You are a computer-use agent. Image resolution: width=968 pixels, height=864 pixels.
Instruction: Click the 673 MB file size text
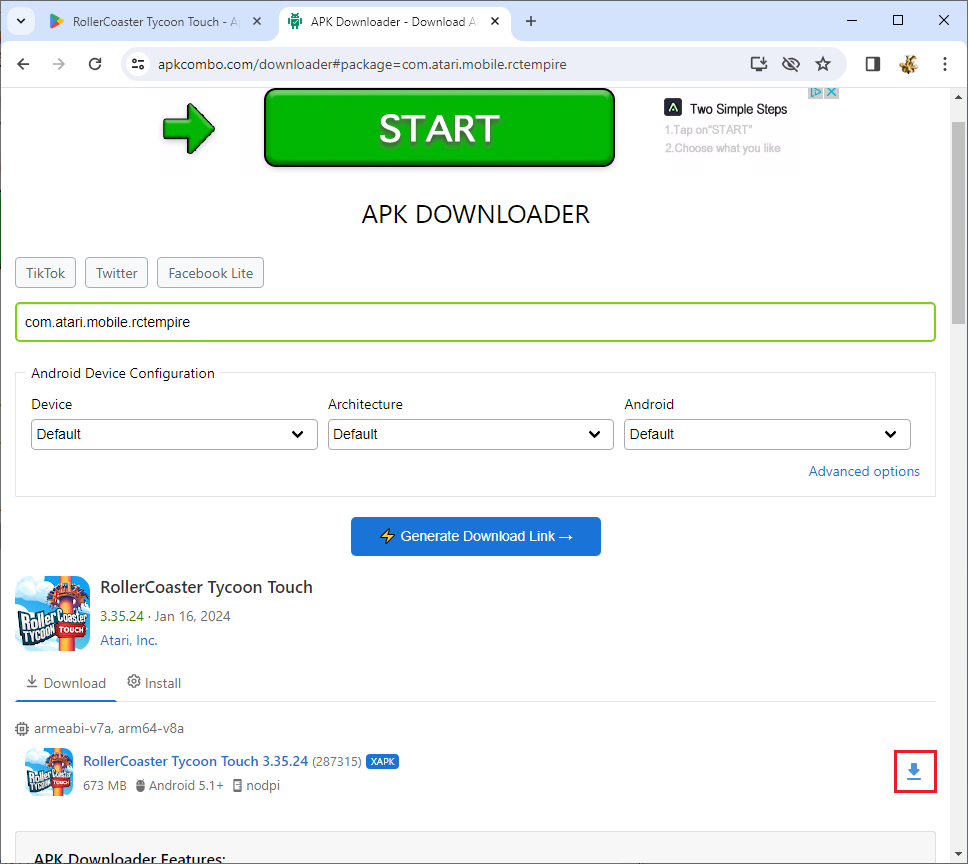click(104, 786)
